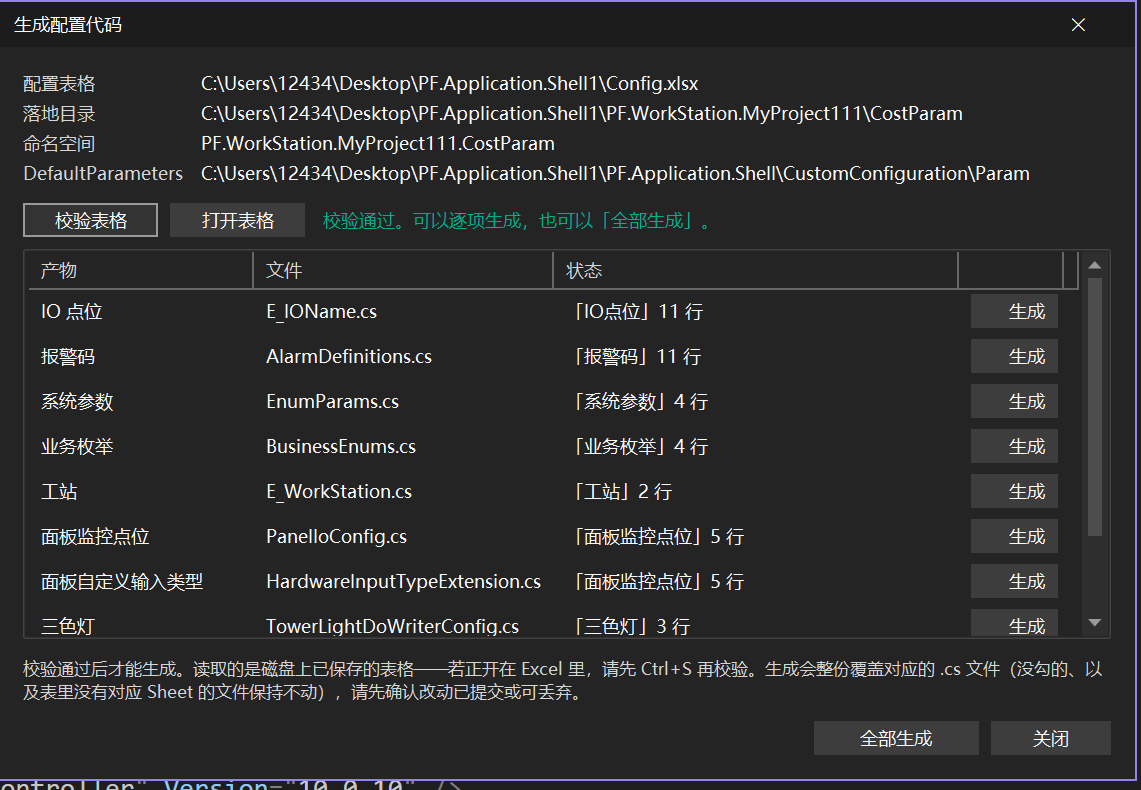Image resolution: width=1141 pixels, height=790 pixels.
Task: Select the AlarmDefinitions.cs file cell
Action: (349, 356)
